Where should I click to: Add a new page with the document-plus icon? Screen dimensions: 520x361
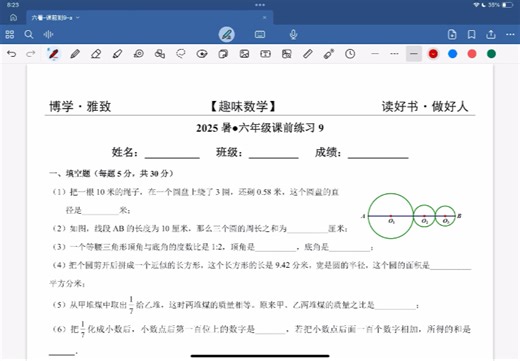click(x=452, y=34)
